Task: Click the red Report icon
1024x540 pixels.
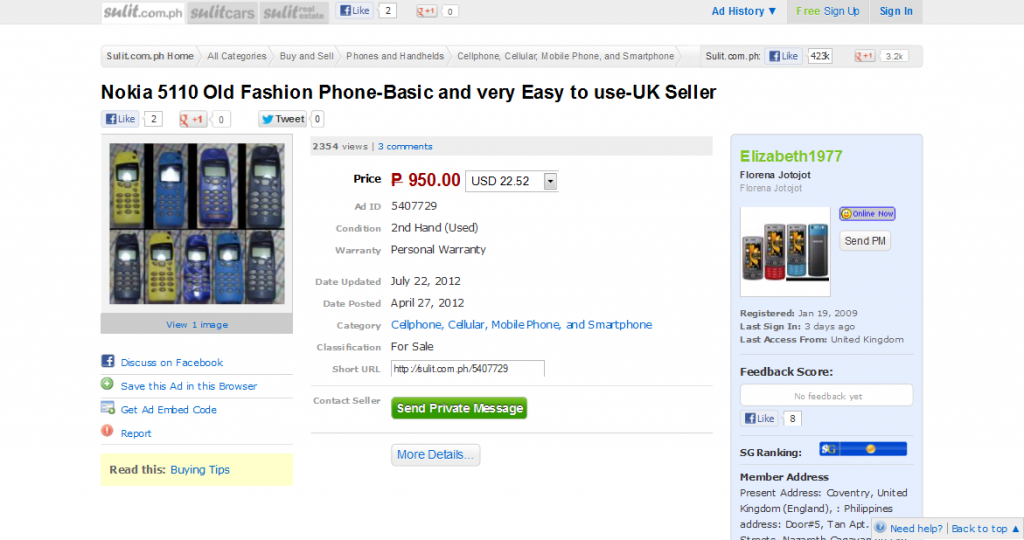Action: click(x=107, y=431)
